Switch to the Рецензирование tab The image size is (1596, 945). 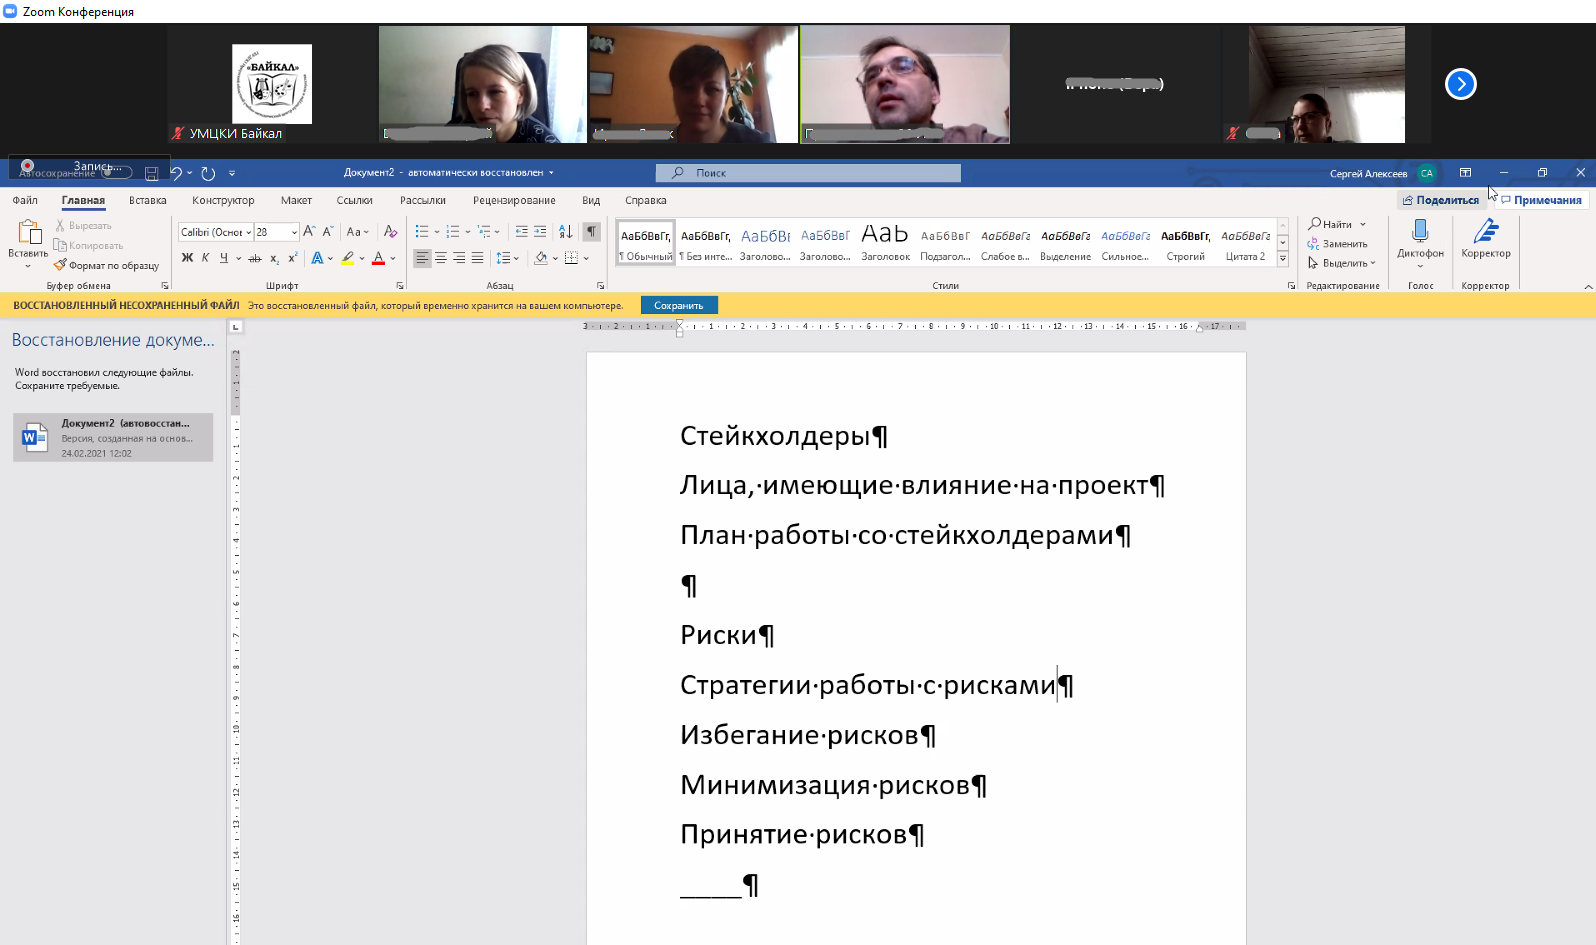tap(514, 200)
